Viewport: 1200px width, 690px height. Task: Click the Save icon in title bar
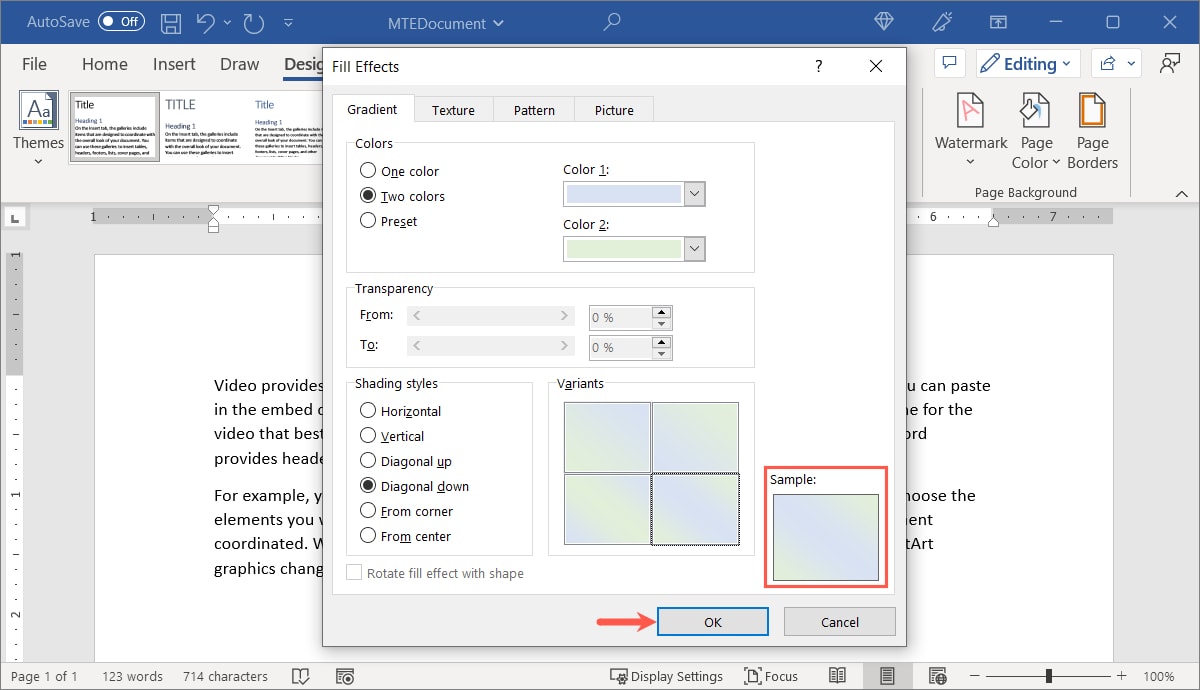pyautogui.click(x=171, y=22)
